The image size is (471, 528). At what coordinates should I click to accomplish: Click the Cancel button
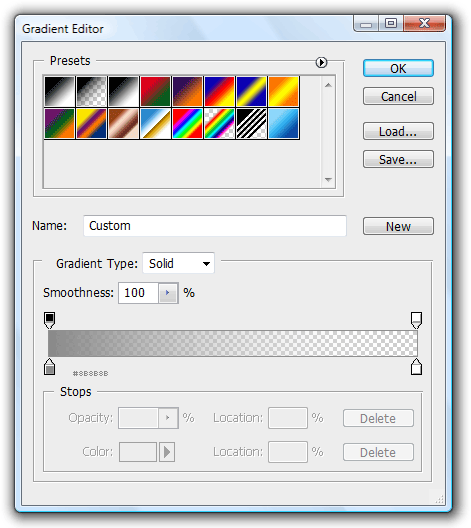[x=398, y=96]
